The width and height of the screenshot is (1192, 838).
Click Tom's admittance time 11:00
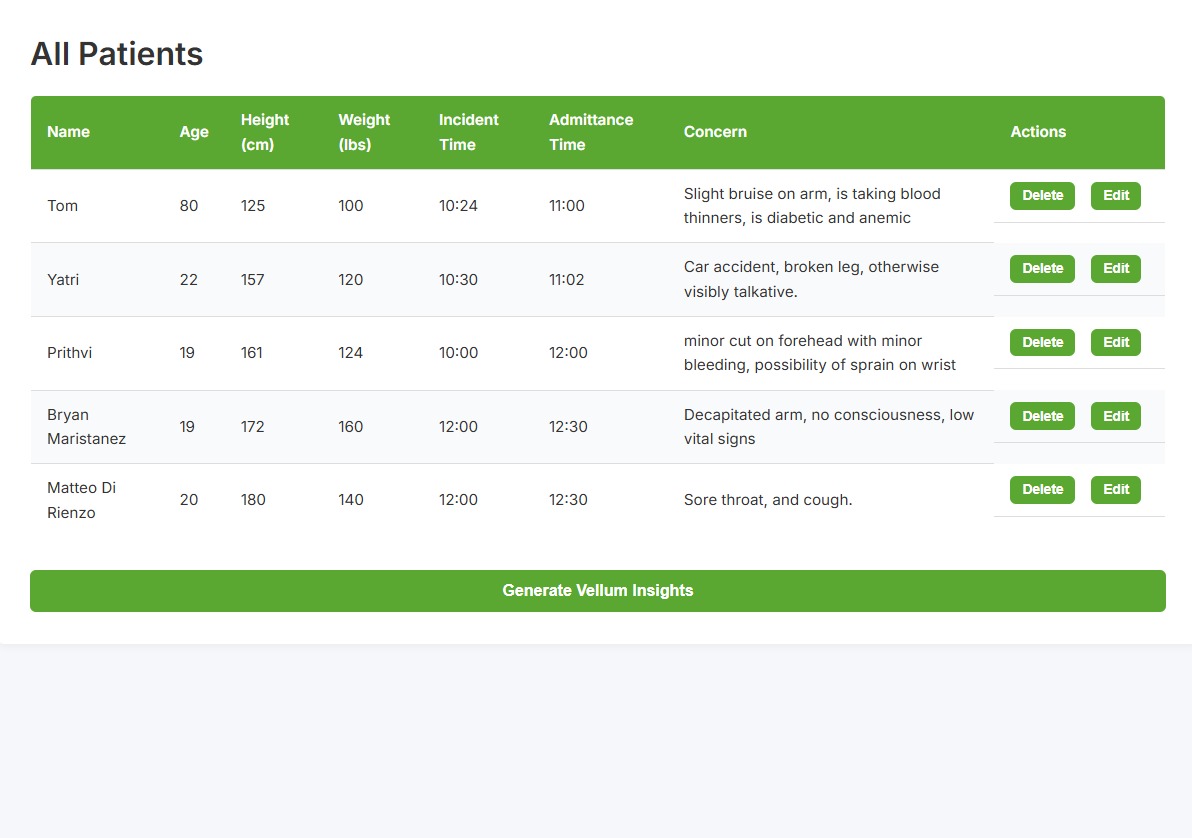[566, 206]
